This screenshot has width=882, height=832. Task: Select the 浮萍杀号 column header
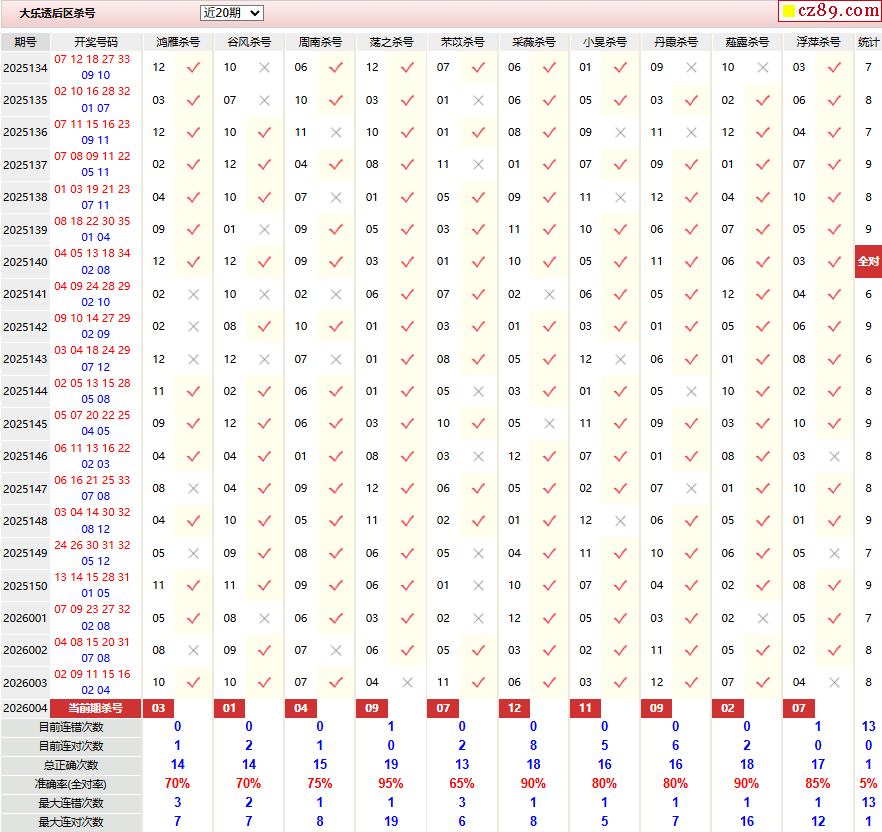click(x=819, y=42)
